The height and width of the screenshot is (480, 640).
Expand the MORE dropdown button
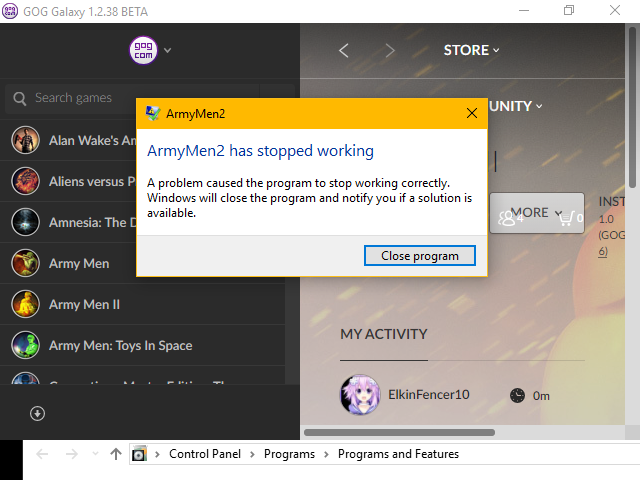point(536,213)
